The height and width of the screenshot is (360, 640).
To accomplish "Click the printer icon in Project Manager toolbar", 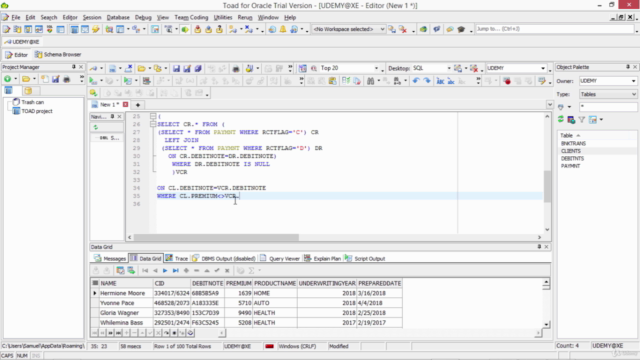I will click(x=67, y=79).
